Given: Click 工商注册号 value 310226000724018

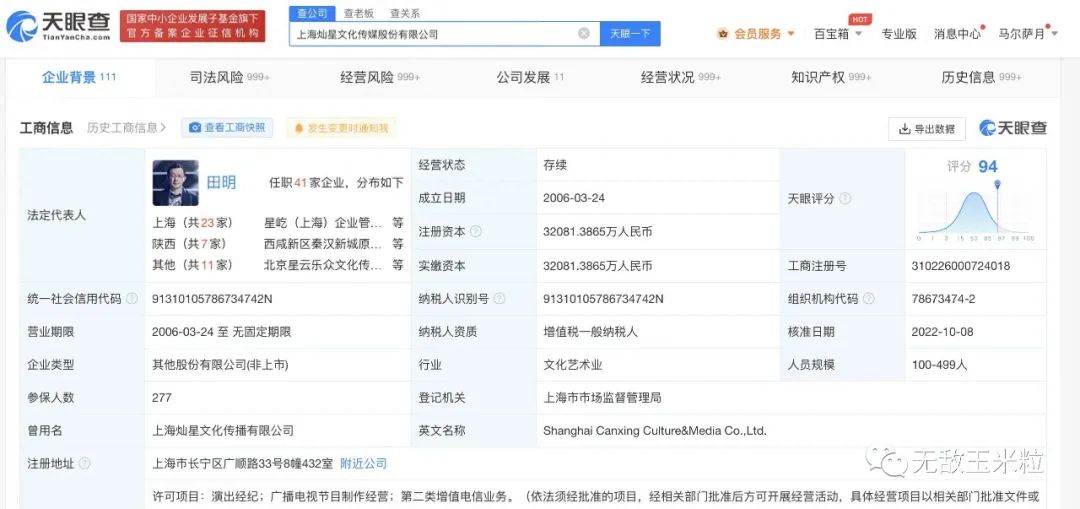Looking at the screenshot, I should (x=960, y=265).
